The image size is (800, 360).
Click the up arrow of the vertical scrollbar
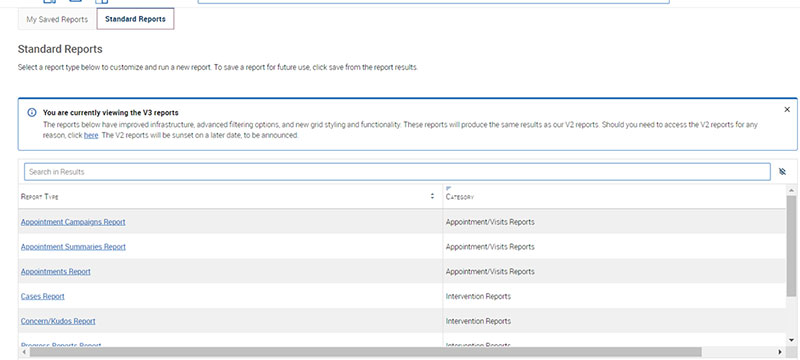pyautogui.click(x=791, y=190)
